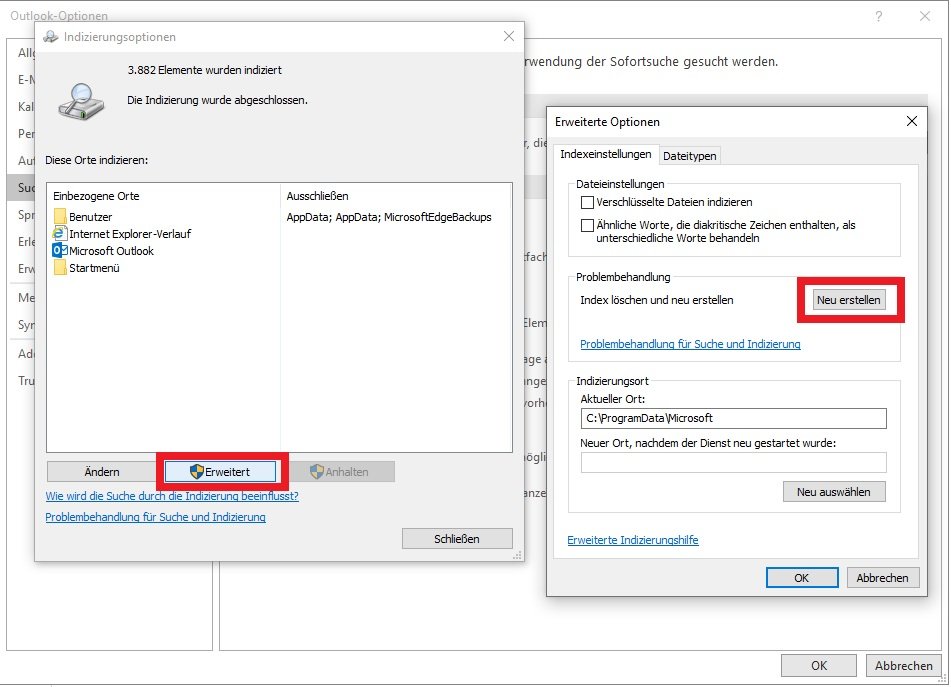
Task: Click the Neuer Ort input field
Action: pos(733,462)
